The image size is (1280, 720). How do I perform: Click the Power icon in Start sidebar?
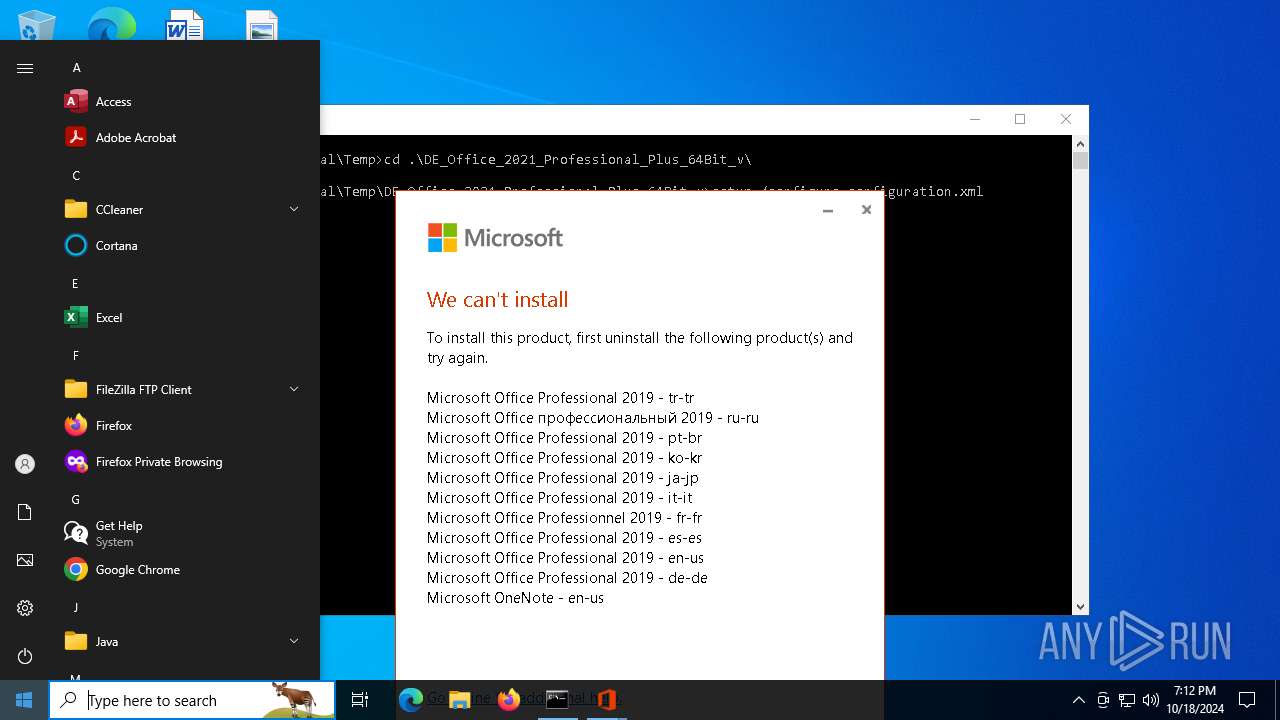point(25,656)
